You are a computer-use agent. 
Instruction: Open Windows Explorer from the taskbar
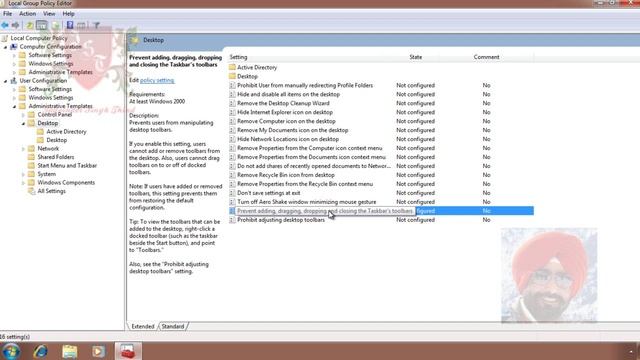pyautogui.click(x=70, y=351)
